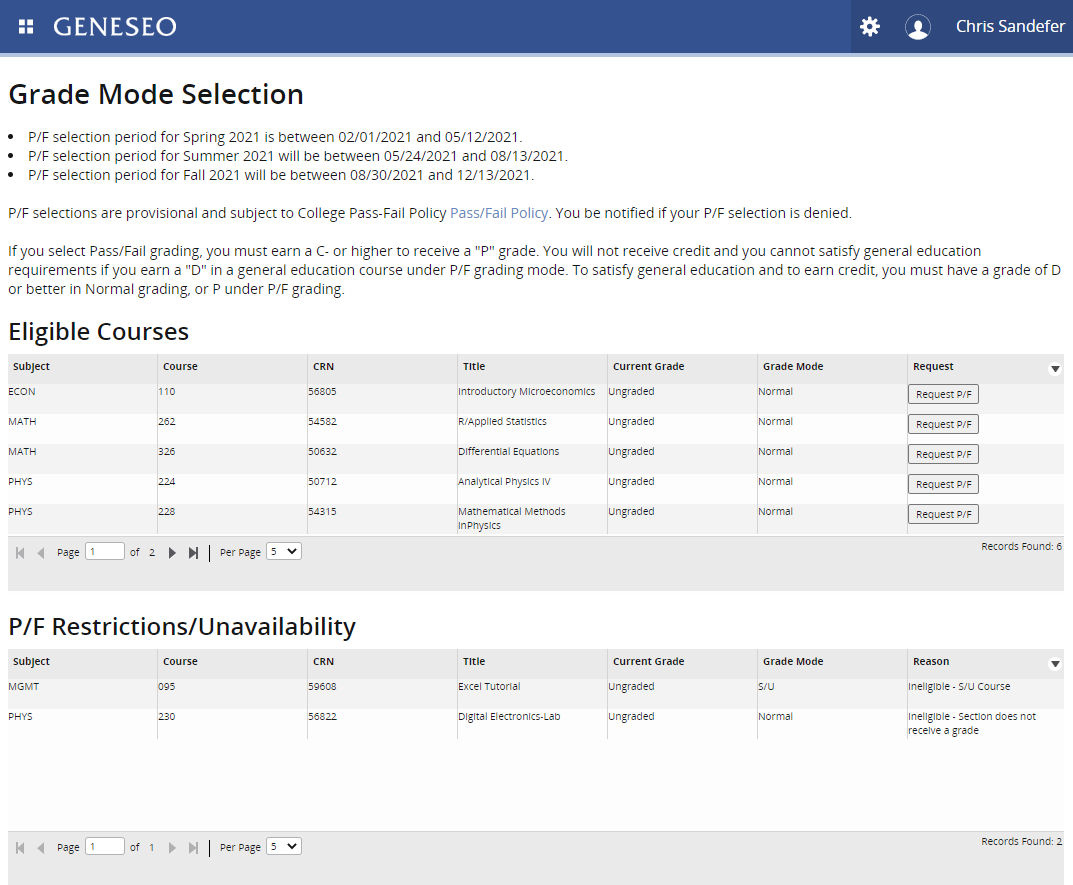Open the Chris Sandefer account menu
1073x885 pixels.
click(x=1009, y=27)
